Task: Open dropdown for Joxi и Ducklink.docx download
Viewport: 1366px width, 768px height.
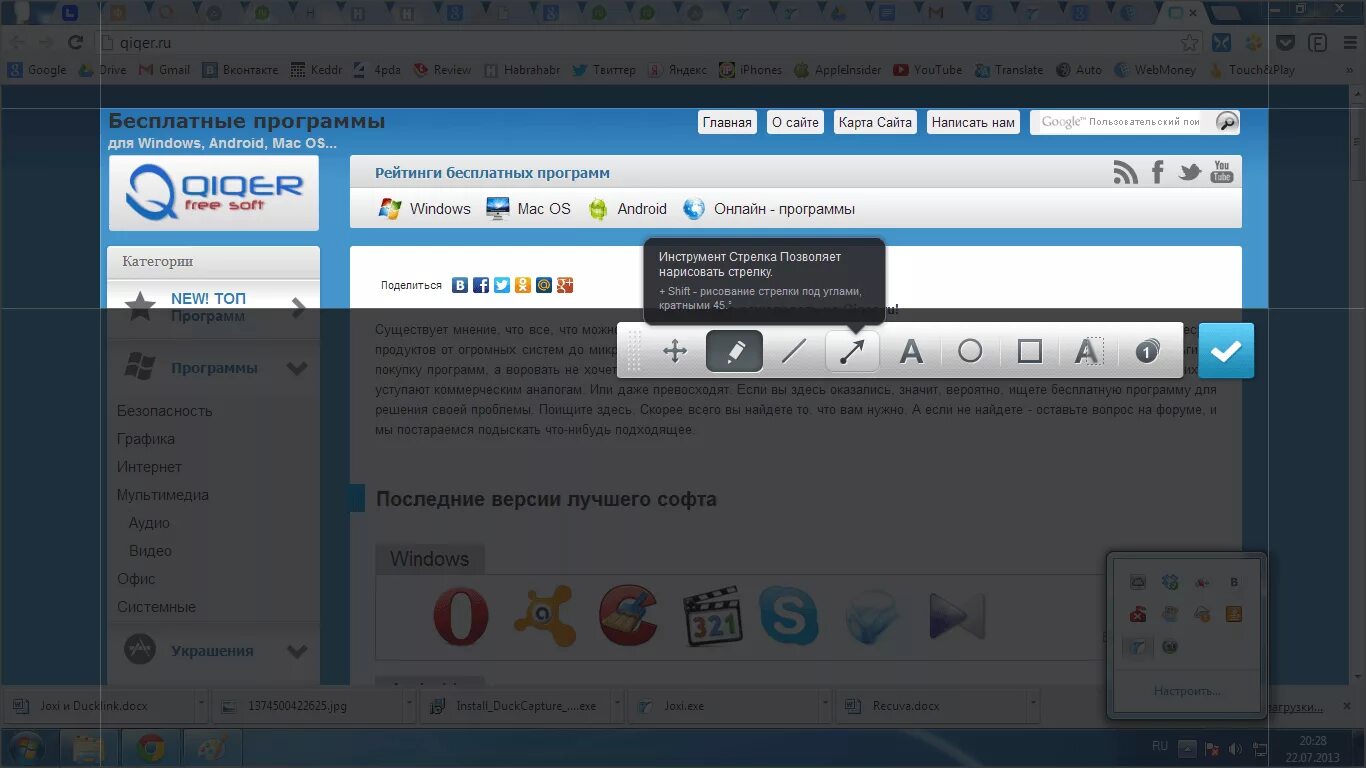Action: tap(200, 705)
